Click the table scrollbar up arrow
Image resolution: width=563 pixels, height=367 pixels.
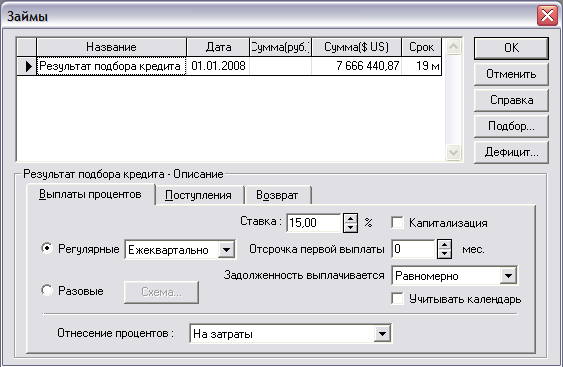[453, 47]
